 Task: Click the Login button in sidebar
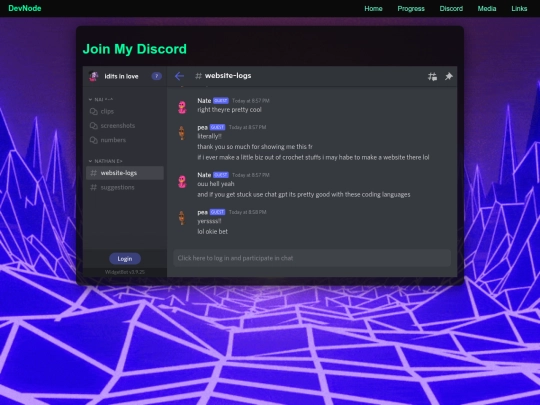(x=125, y=259)
